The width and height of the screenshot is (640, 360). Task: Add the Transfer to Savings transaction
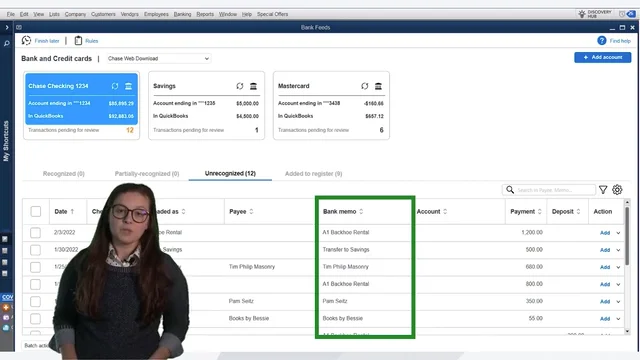point(605,250)
